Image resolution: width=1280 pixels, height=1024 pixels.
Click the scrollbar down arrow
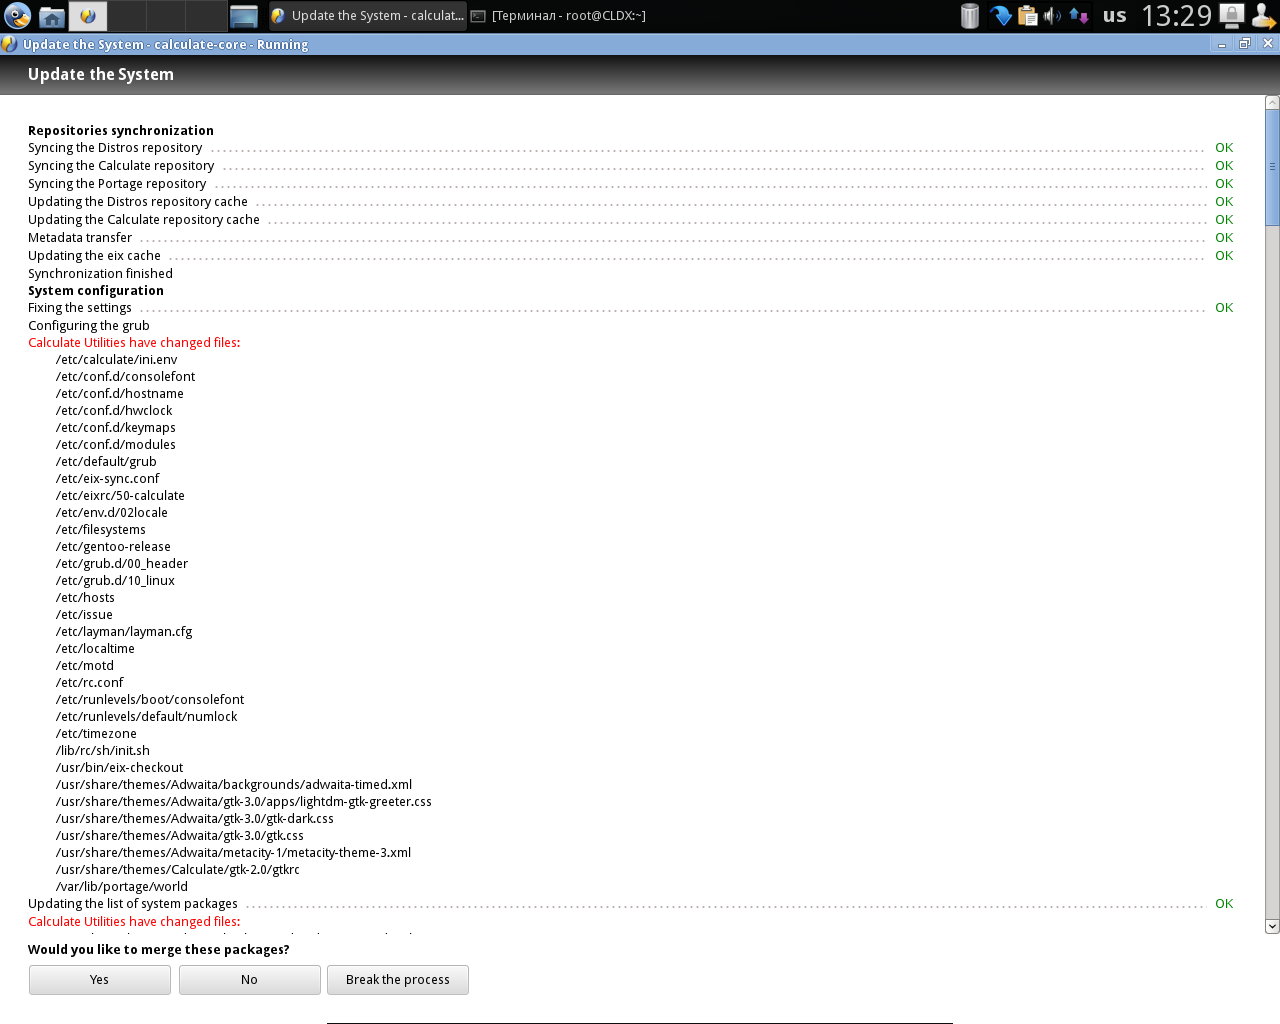tap(1272, 926)
